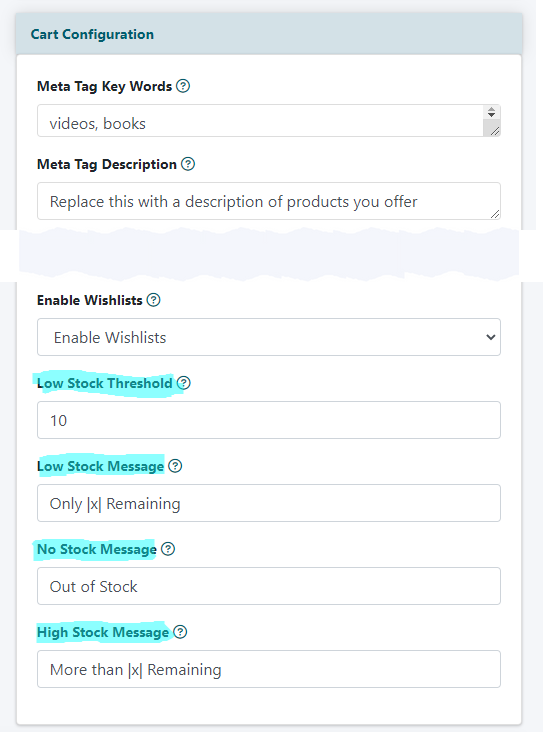Show help for Low Stock Threshold
Viewport: 557px width, 741px height.
pos(184,383)
